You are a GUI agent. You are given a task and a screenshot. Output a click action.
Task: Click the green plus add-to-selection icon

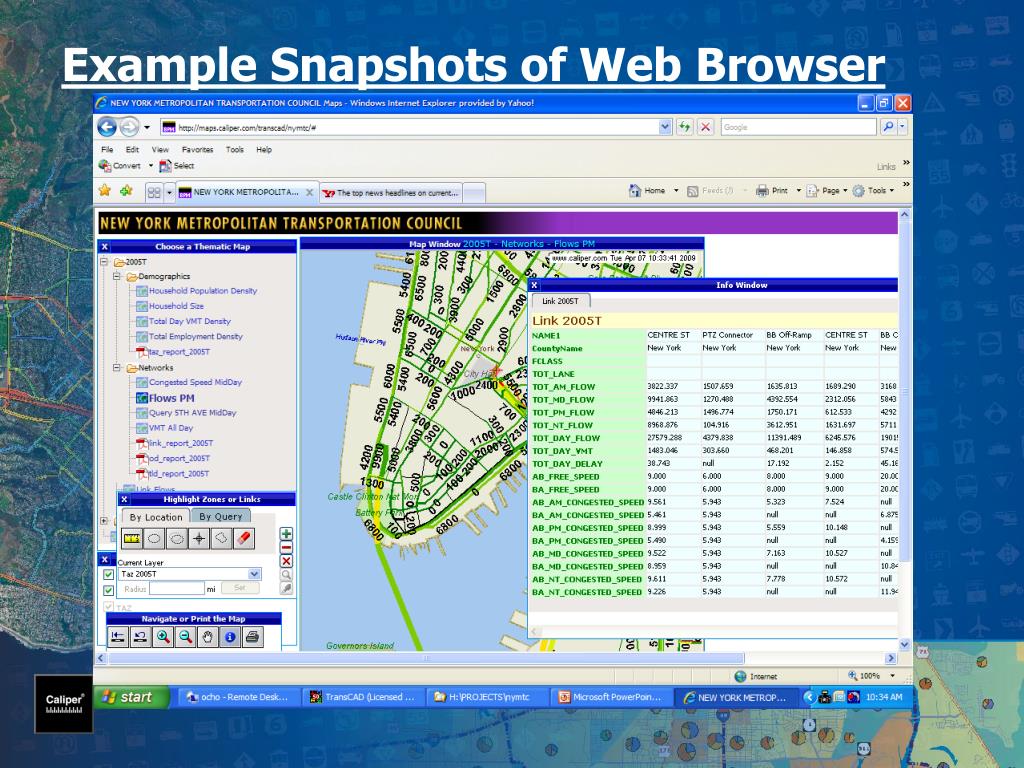(x=286, y=534)
